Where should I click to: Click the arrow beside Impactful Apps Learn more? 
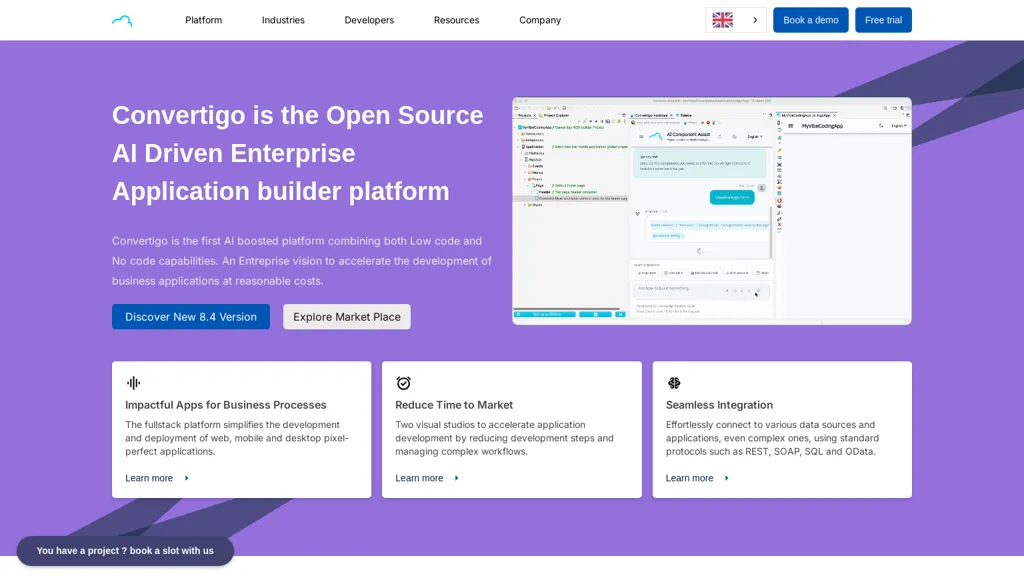coord(186,478)
